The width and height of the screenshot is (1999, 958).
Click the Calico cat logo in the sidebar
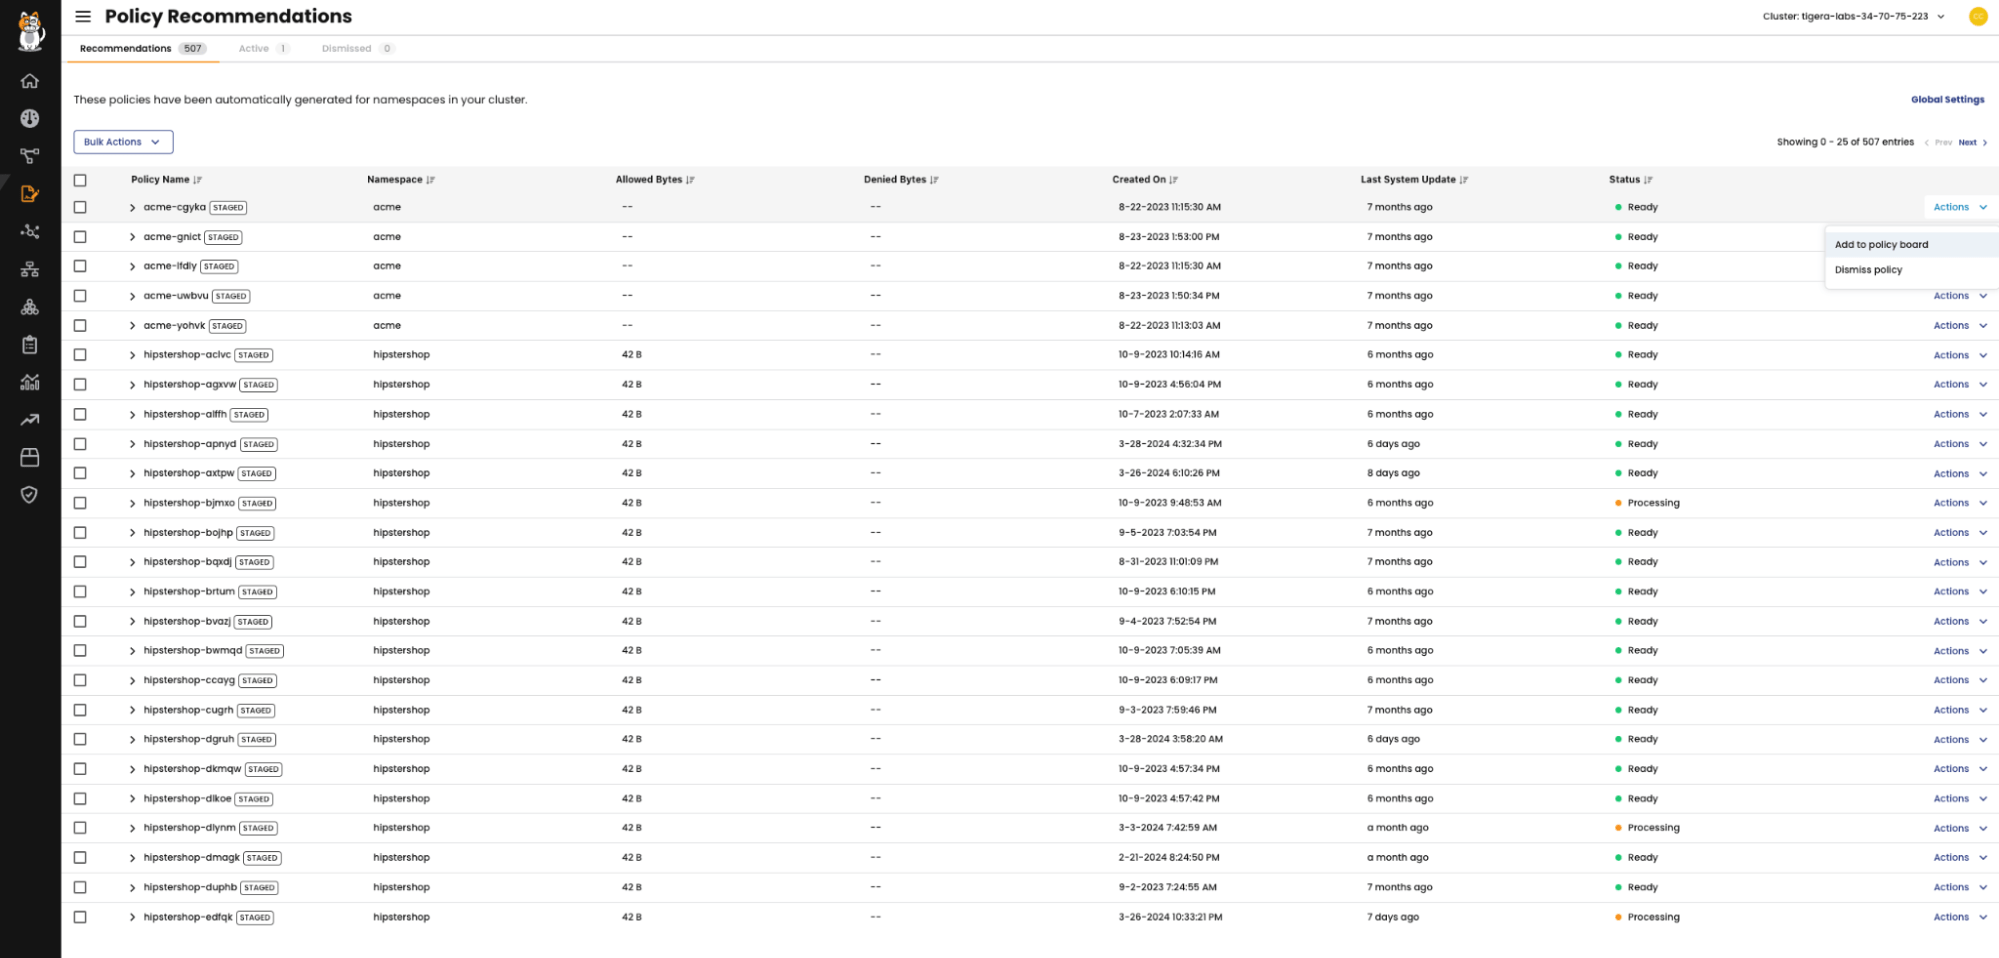(31, 31)
